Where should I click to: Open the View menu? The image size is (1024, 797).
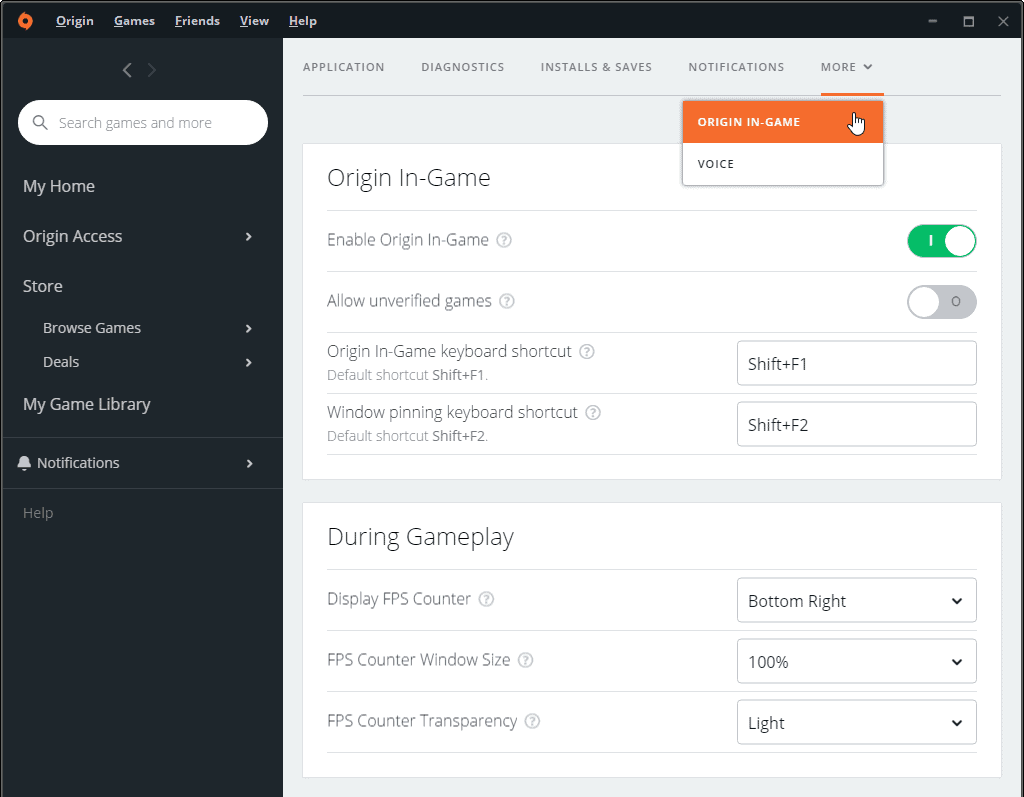(254, 21)
